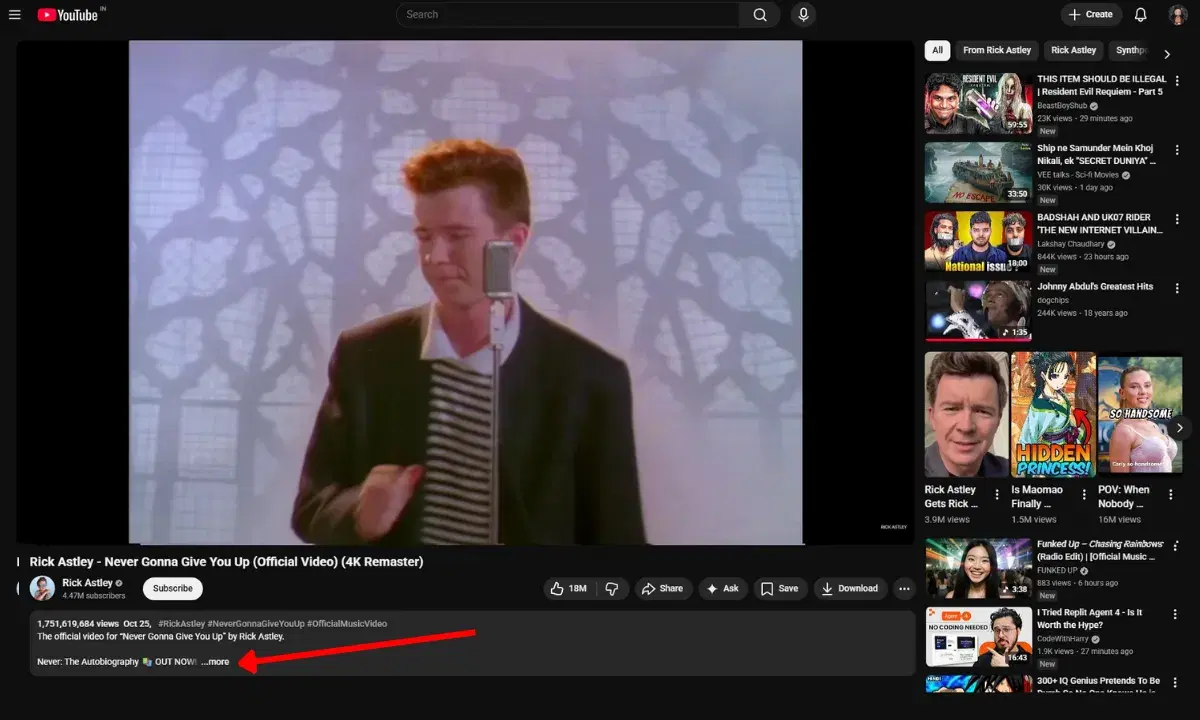Click the #RickAstley hashtag

[x=182, y=624]
